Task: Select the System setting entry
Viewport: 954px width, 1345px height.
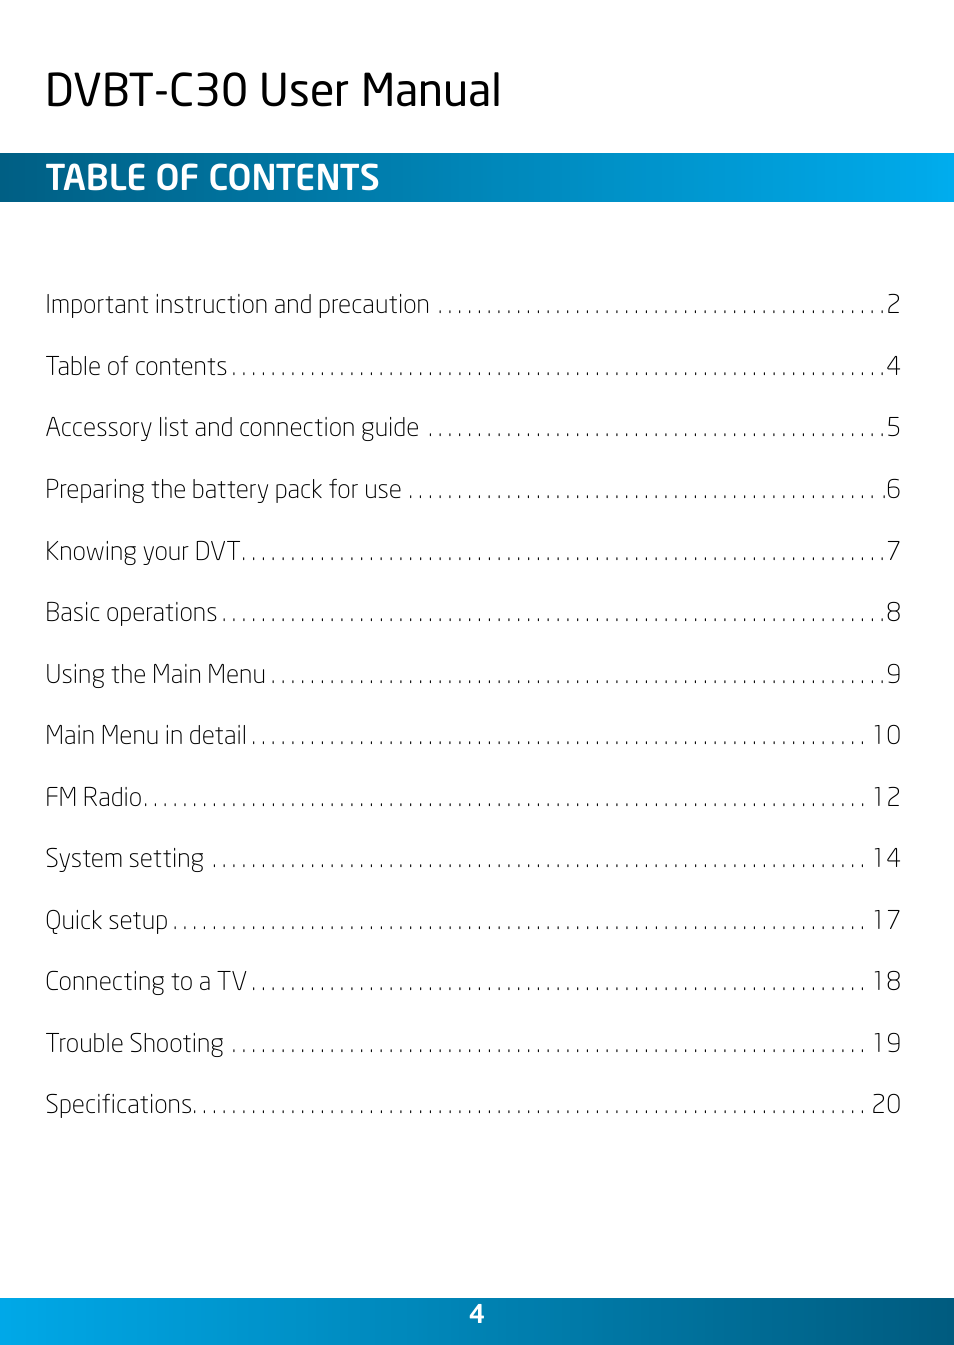Action: 125,858
